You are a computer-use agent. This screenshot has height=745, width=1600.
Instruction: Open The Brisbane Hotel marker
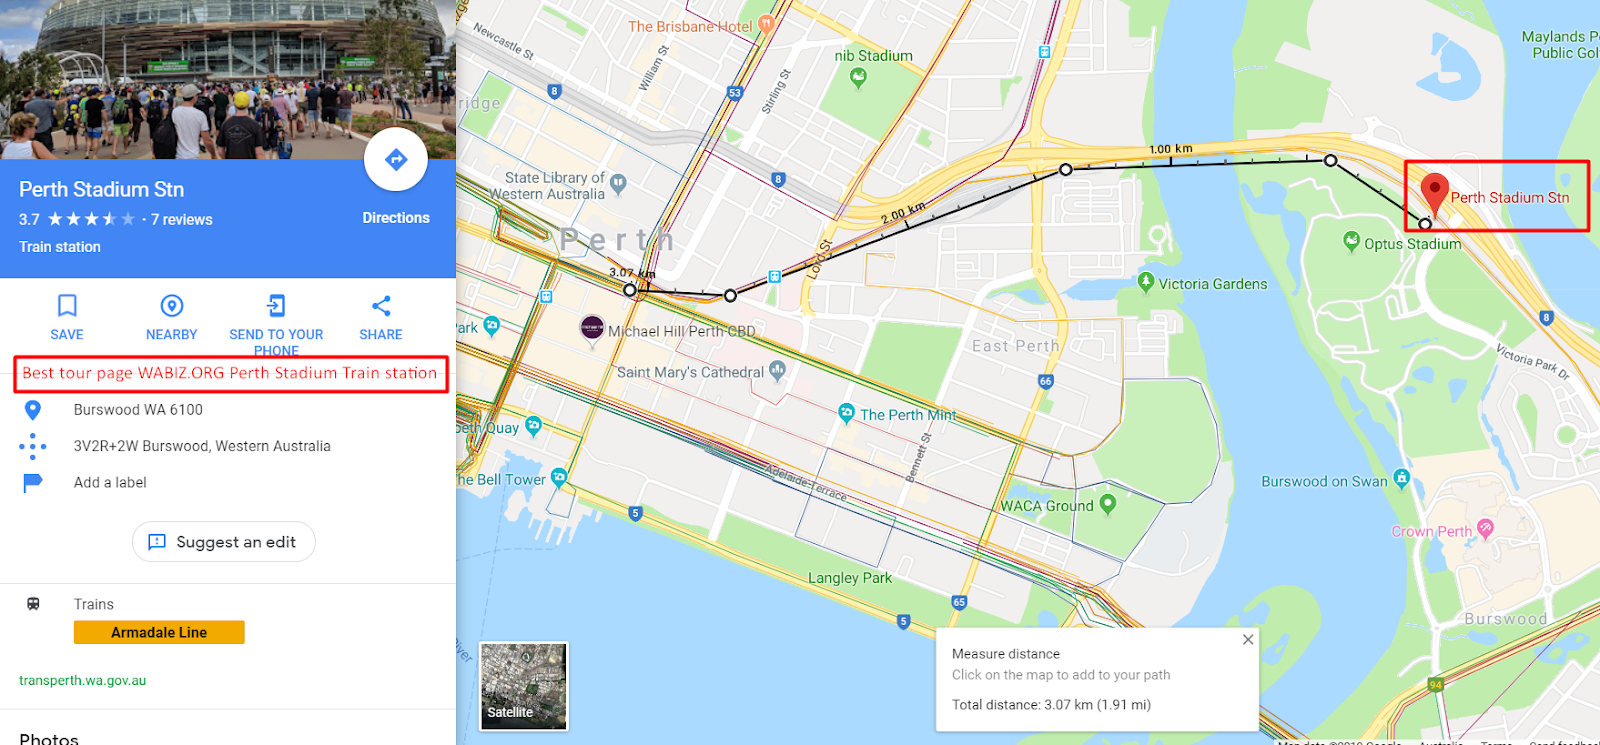766,25
